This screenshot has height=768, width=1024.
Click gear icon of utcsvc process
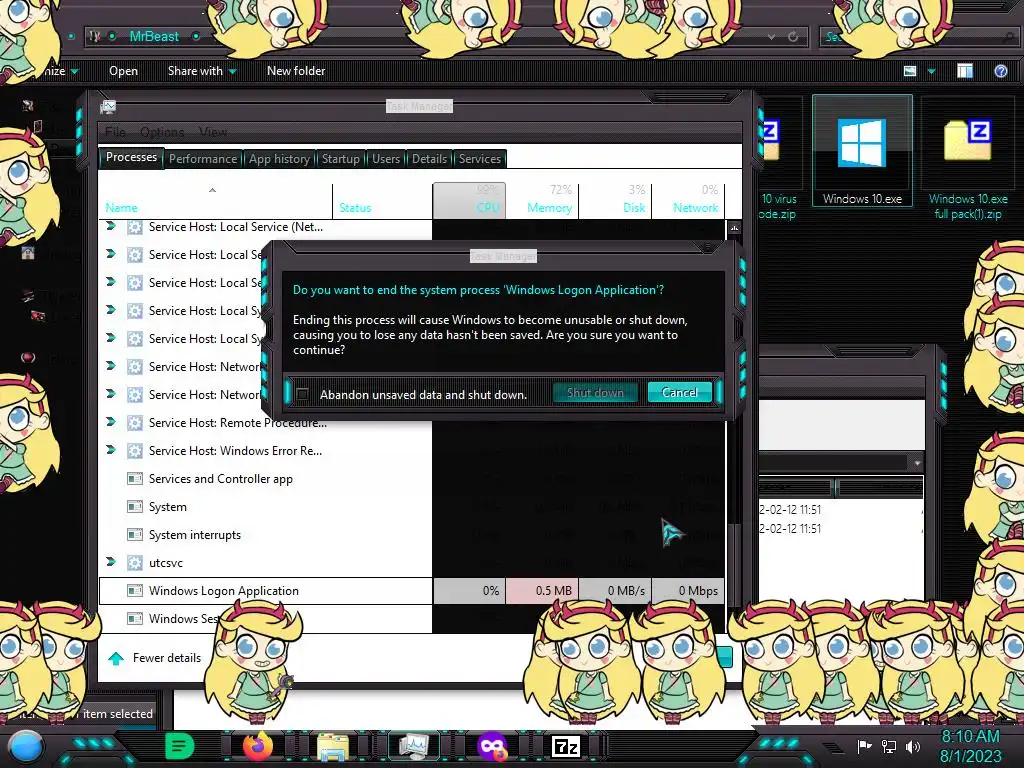(135, 563)
